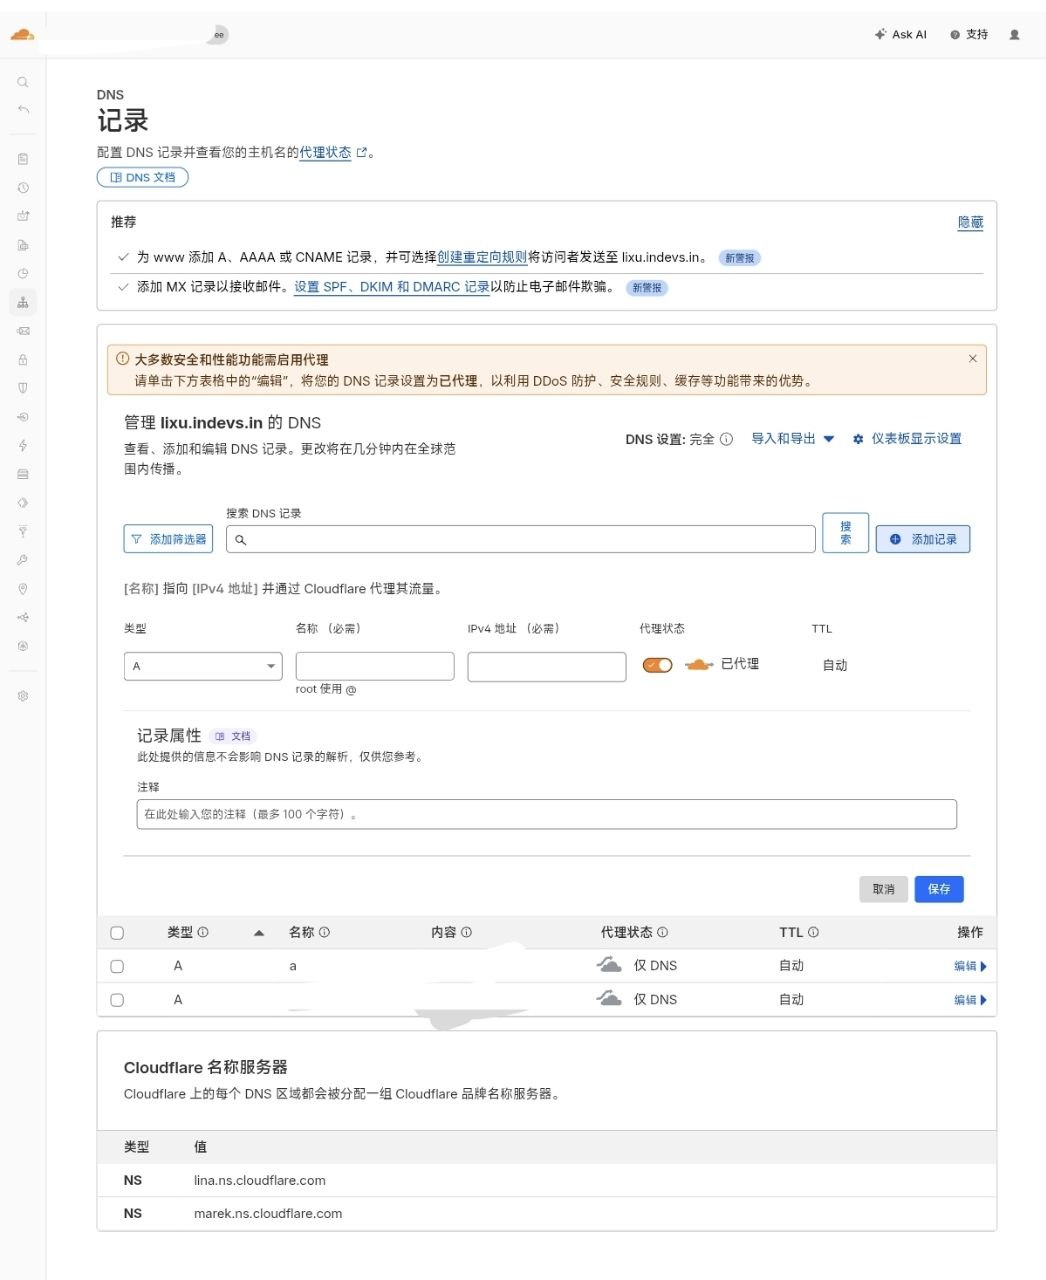Screen dimensions: 1046x1280
Task: Open the SSL/TLS padlock icon in sidebar
Action: tap(23, 359)
